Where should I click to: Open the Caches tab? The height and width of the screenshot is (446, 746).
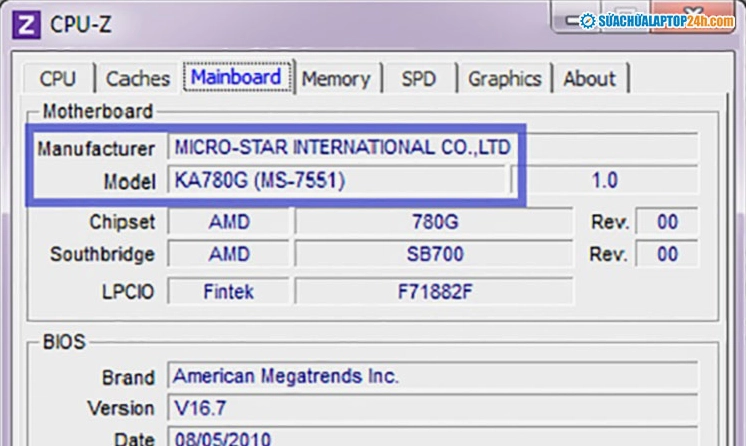coord(138,79)
